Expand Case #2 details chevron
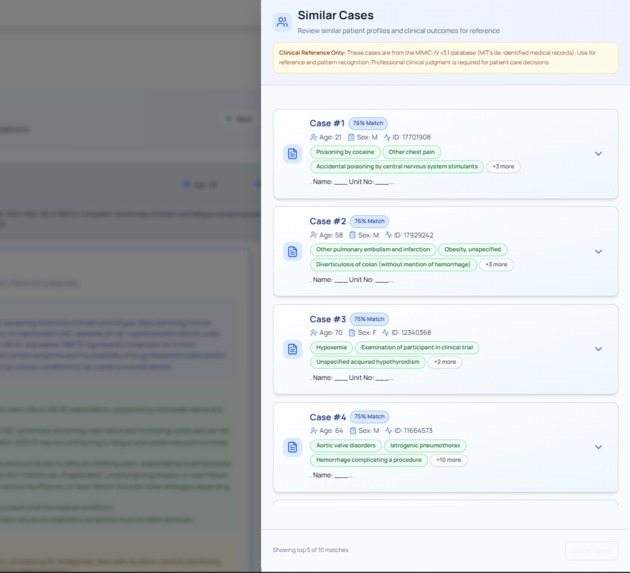630x573 pixels. 598,252
